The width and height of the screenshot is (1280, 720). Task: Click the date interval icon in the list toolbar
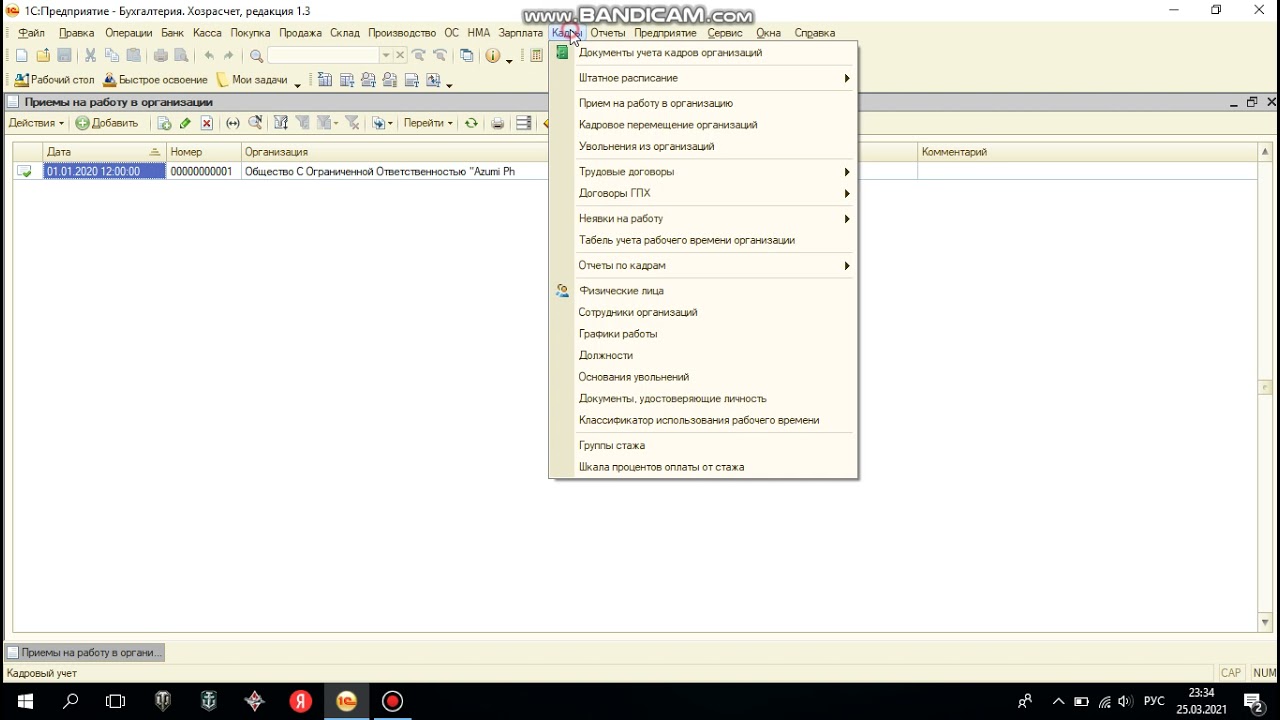pos(233,123)
